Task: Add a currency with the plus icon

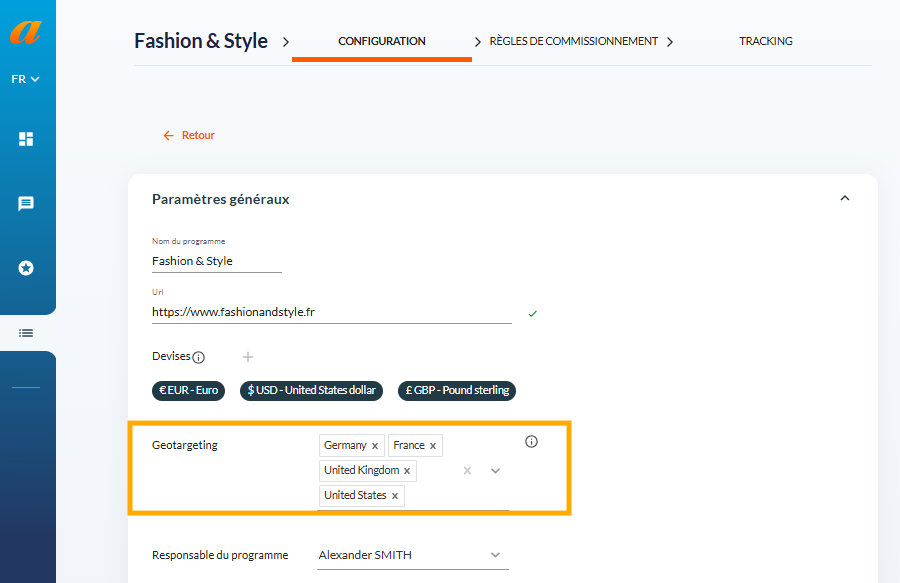Action: click(247, 357)
